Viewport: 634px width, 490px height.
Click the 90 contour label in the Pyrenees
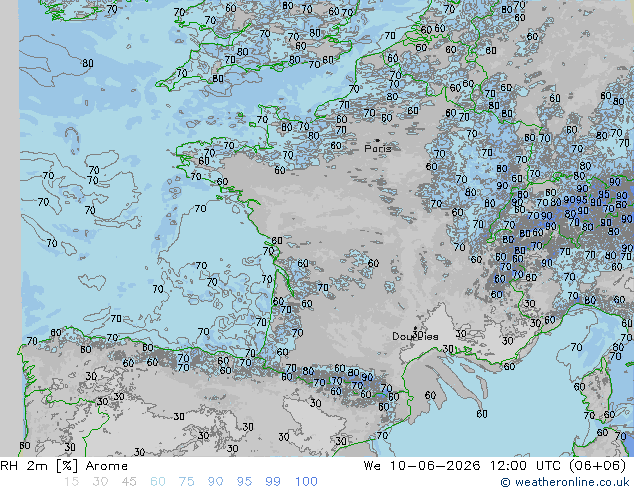pos(367,377)
